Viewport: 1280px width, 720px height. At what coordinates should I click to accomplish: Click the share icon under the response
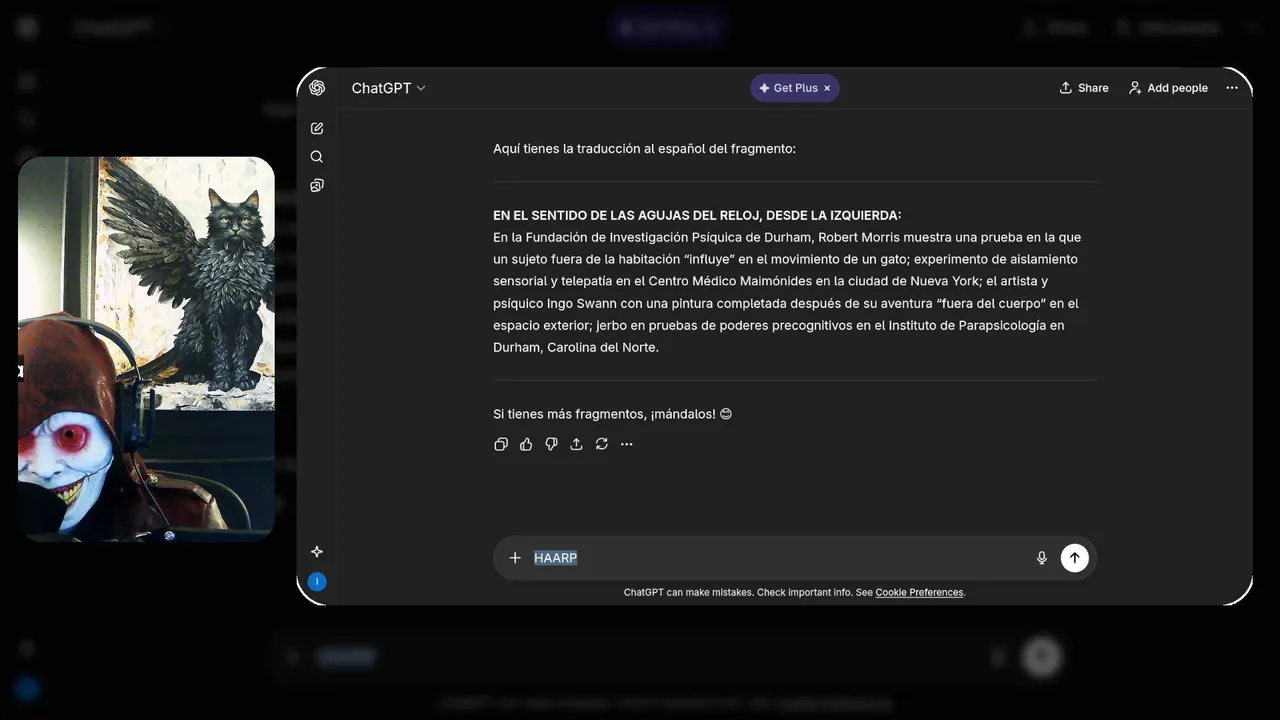pos(576,444)
